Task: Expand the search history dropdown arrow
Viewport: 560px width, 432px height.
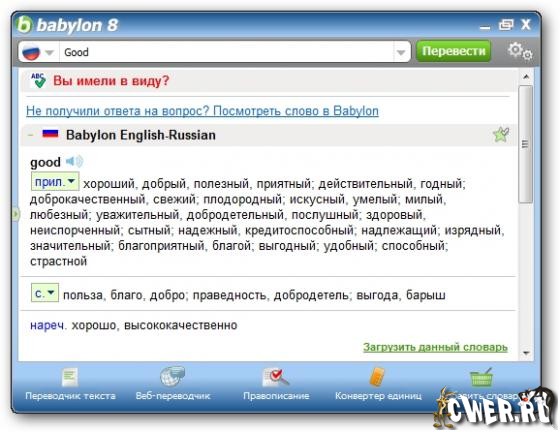Action: pos(401,52)
